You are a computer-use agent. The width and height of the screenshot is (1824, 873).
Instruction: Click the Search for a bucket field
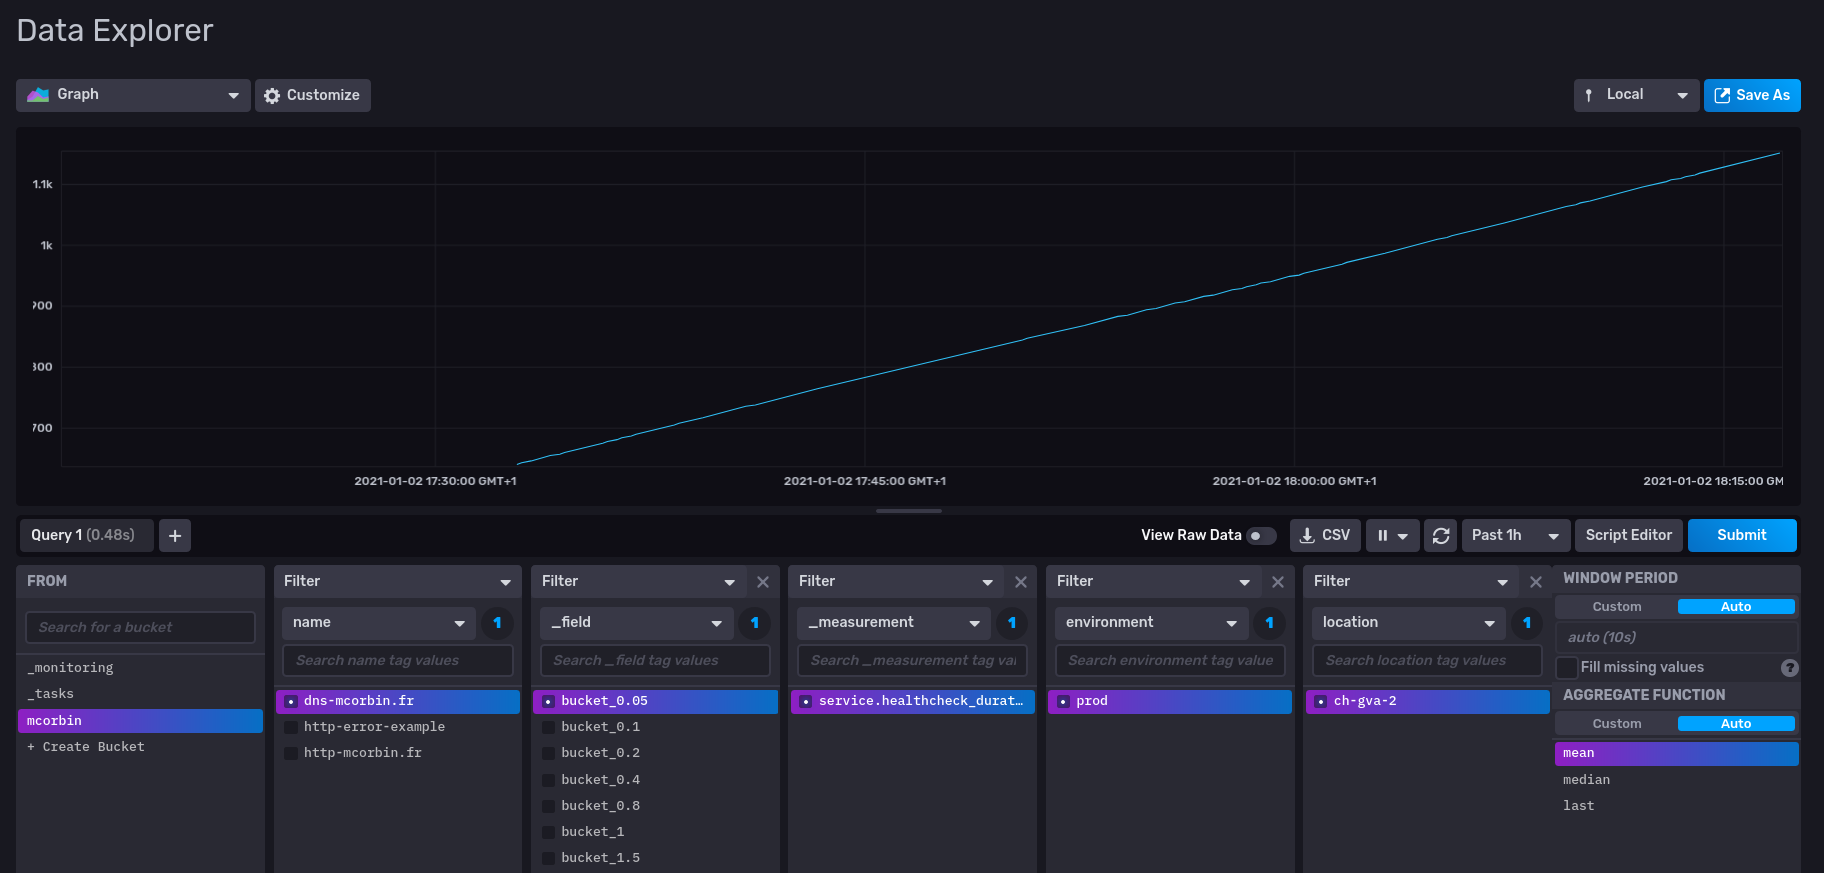140,628
